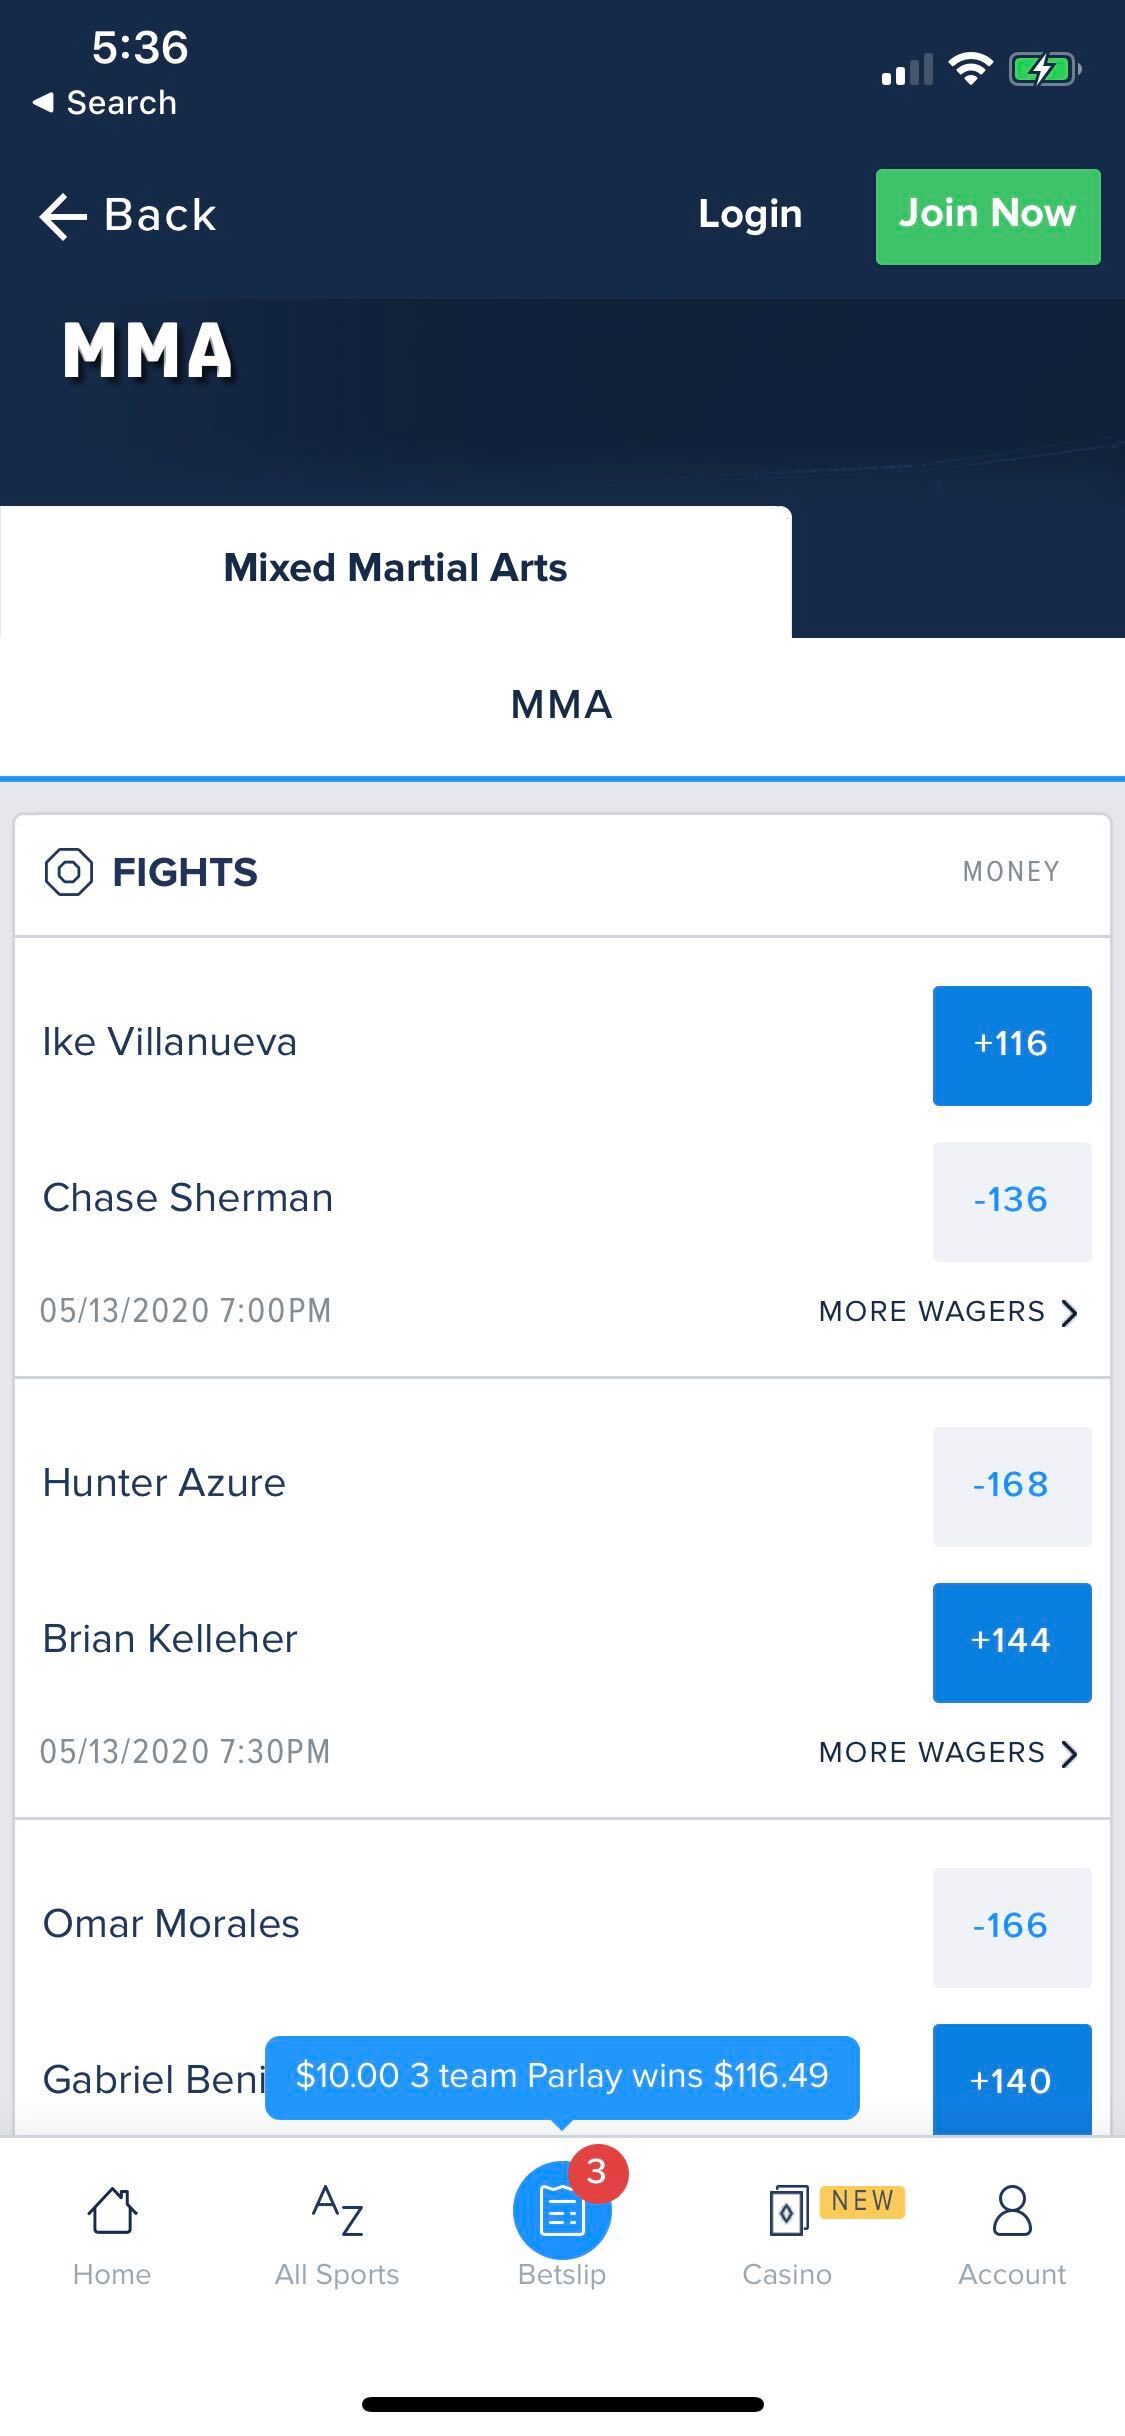
Task: Deselect Ike Villanueva +116 odds
Action: tap(1011, 1045)
